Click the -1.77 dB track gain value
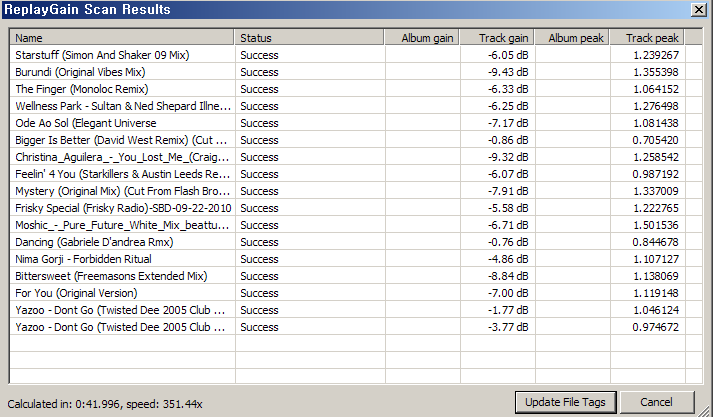This screenshot has height=417, width=713. (x=508, y=310)
